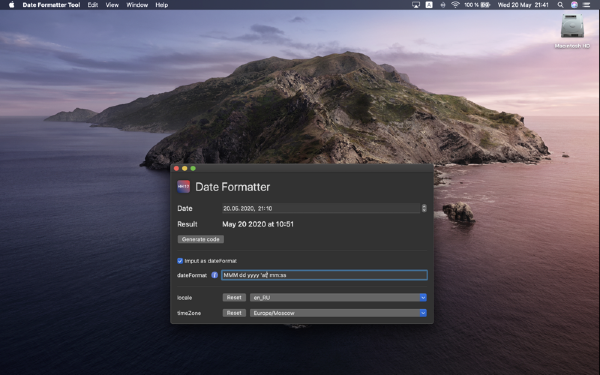Open the timeZone dropdown showing Europe/Moscow
The height and width of the screenshot is (375, 600).
pyautogui.click(x=338, y=313)
